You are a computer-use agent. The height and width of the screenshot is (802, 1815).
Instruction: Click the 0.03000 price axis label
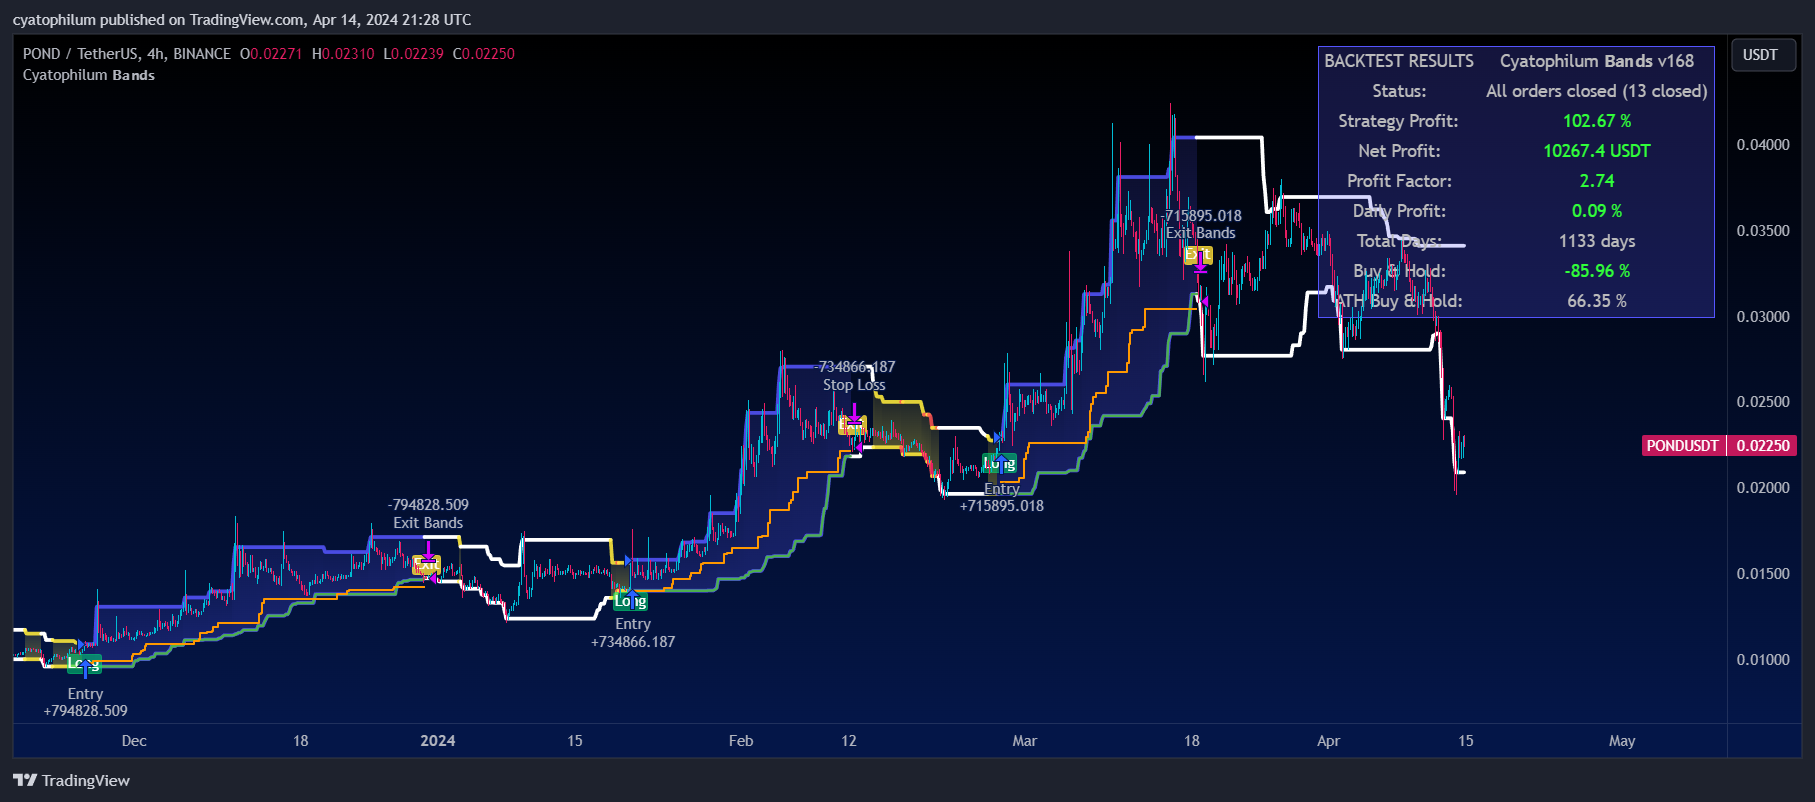(1763, 317)
